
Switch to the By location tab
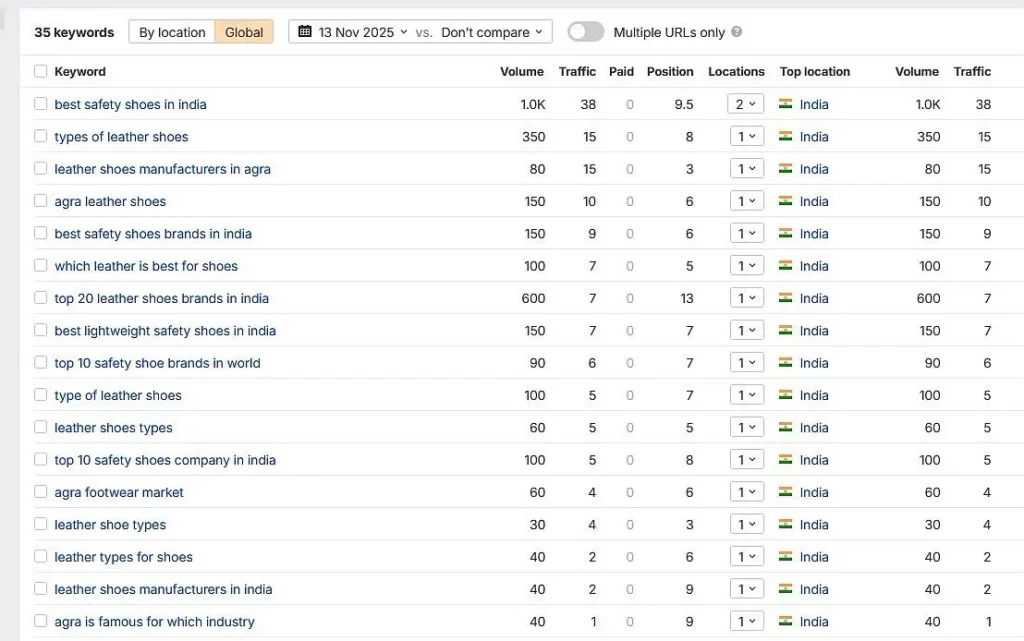[171, 31]
